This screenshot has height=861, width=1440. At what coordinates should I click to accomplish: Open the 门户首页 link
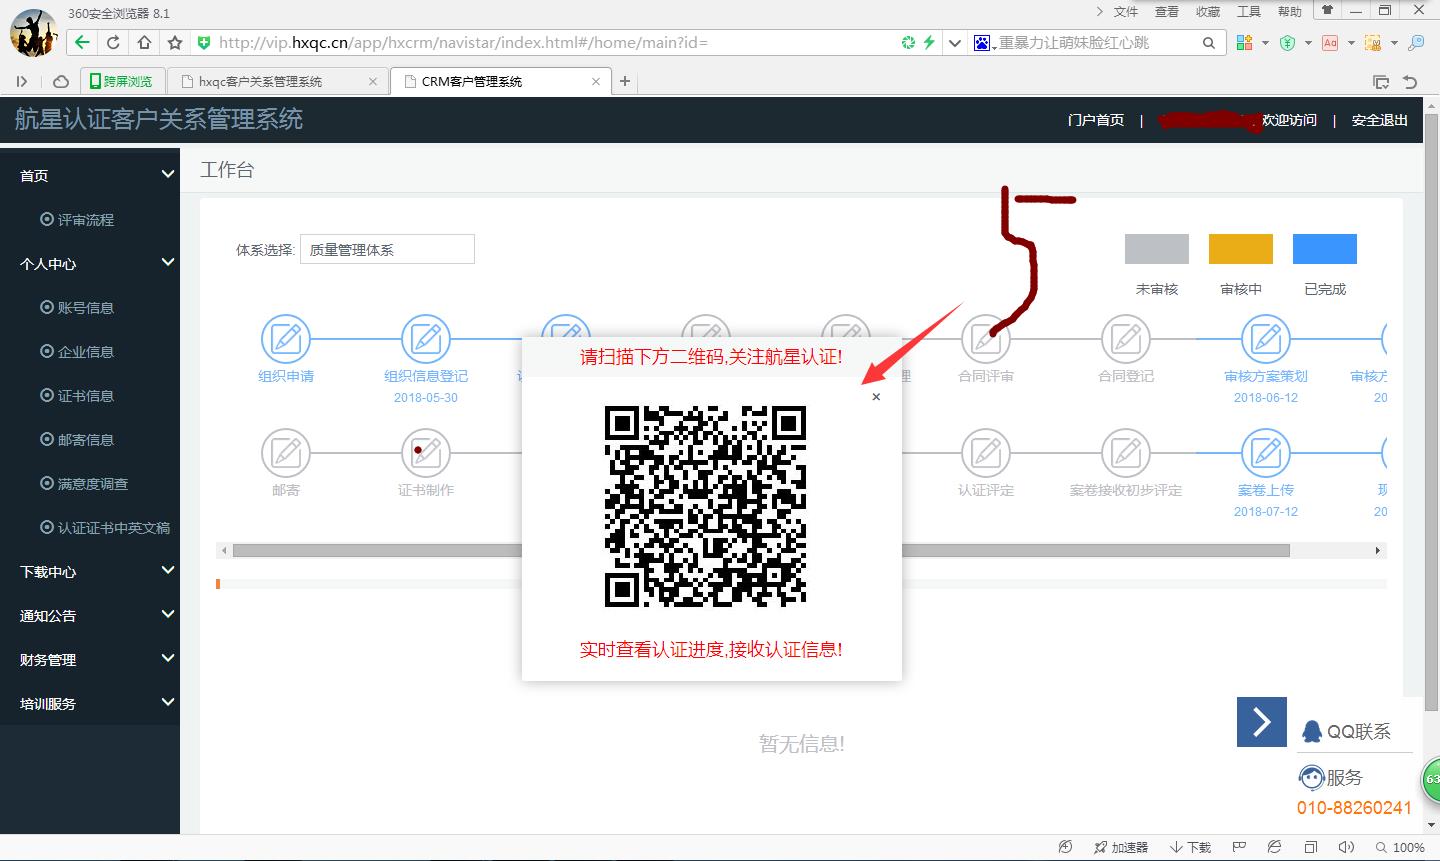point(1095,120)
